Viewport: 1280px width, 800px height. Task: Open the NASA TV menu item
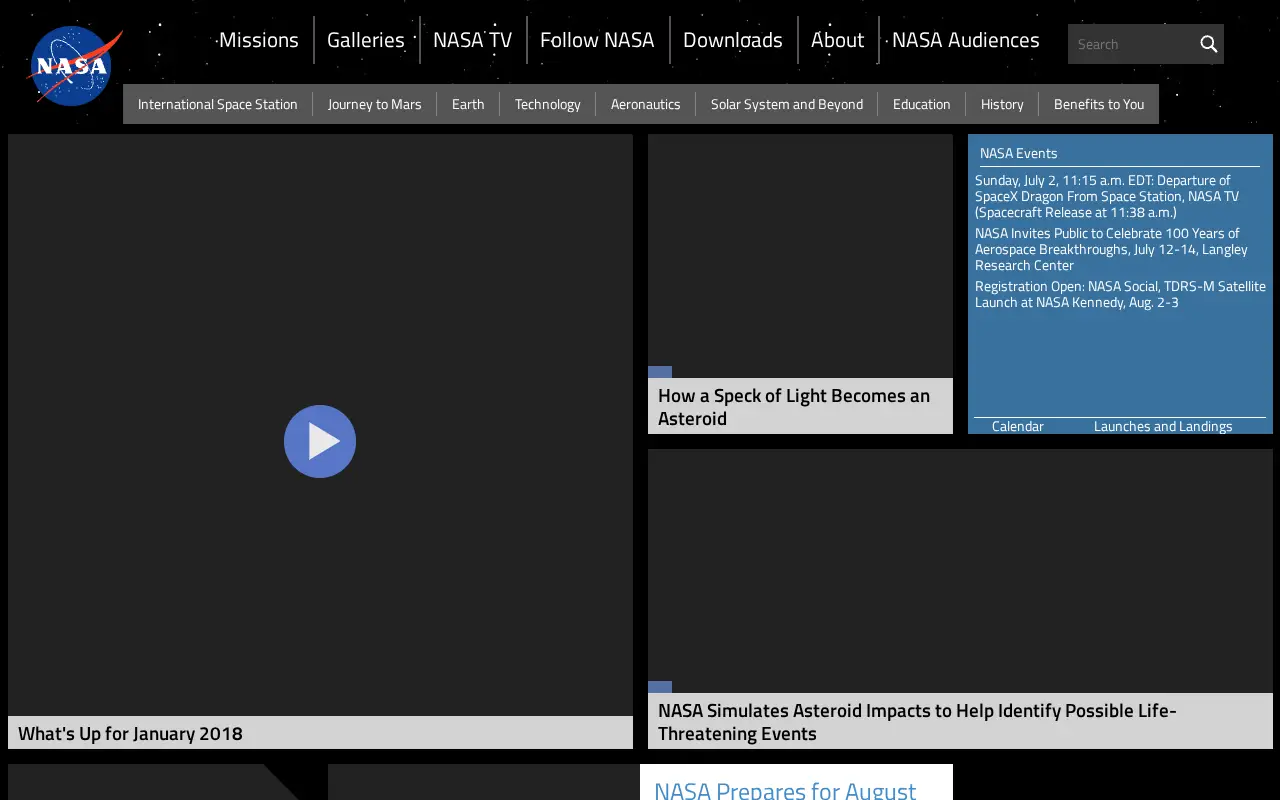(x=472, y=40)
